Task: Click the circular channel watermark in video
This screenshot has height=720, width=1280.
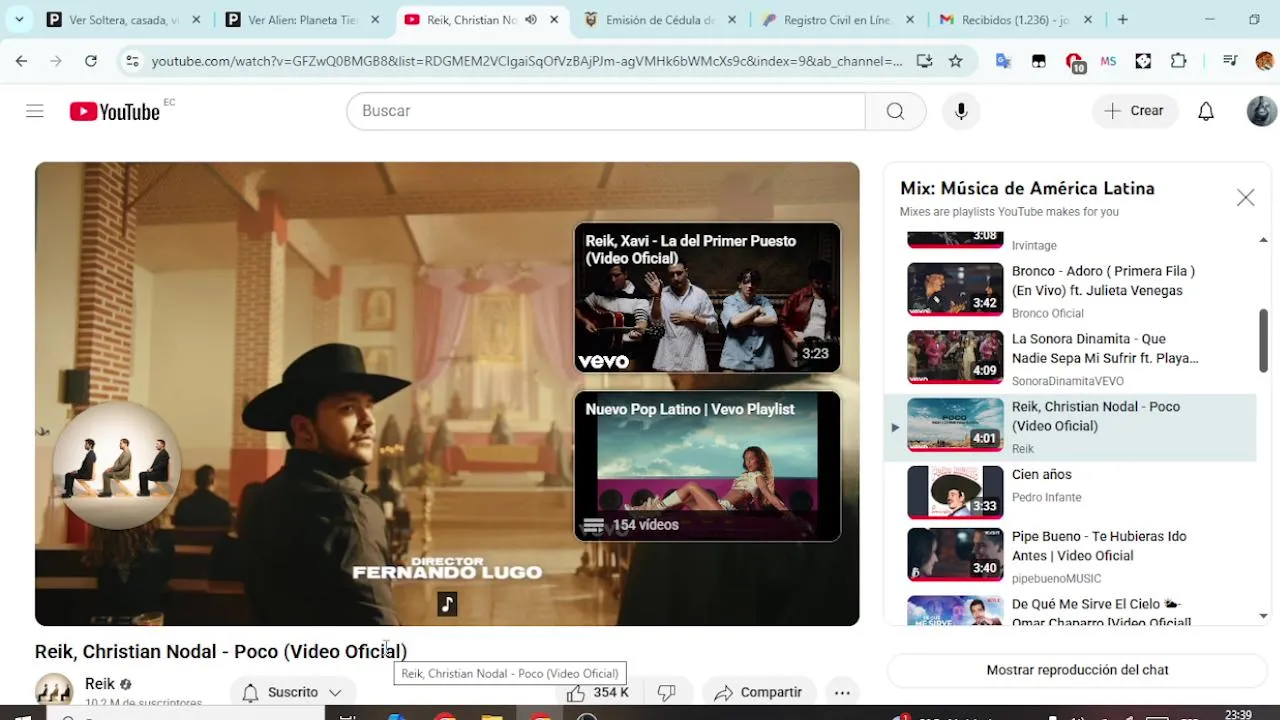Action: click(116, 466)
